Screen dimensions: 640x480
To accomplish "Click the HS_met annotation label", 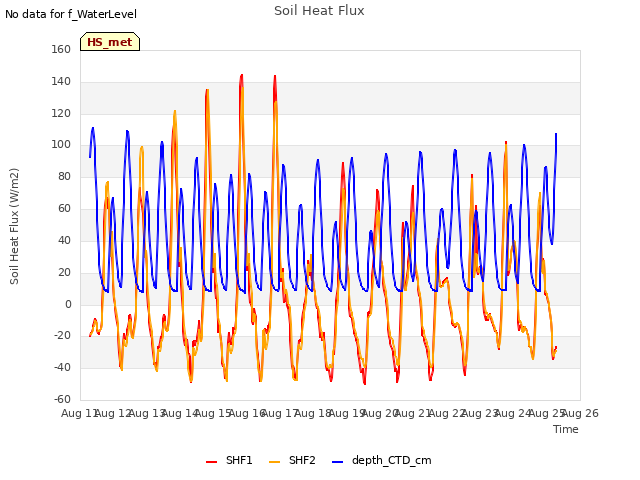I will coord(110,42).
